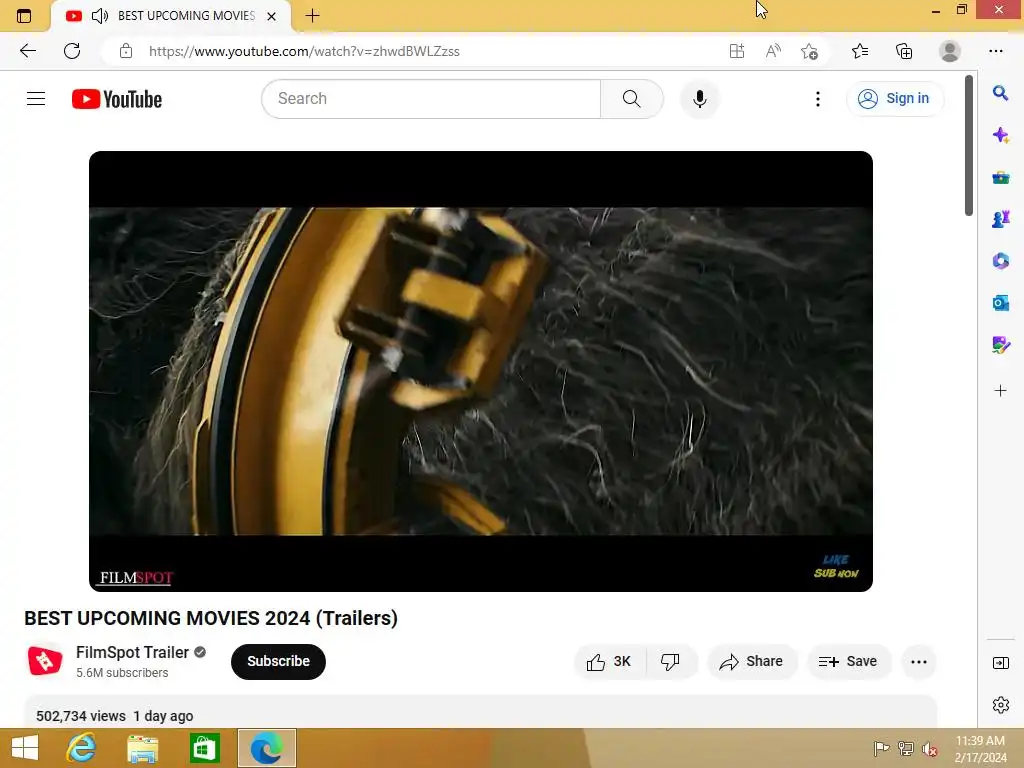Select the BEST UPCOMING MOVIES tab
This screenshot has height=768, width=1024.
coord(171,16)
